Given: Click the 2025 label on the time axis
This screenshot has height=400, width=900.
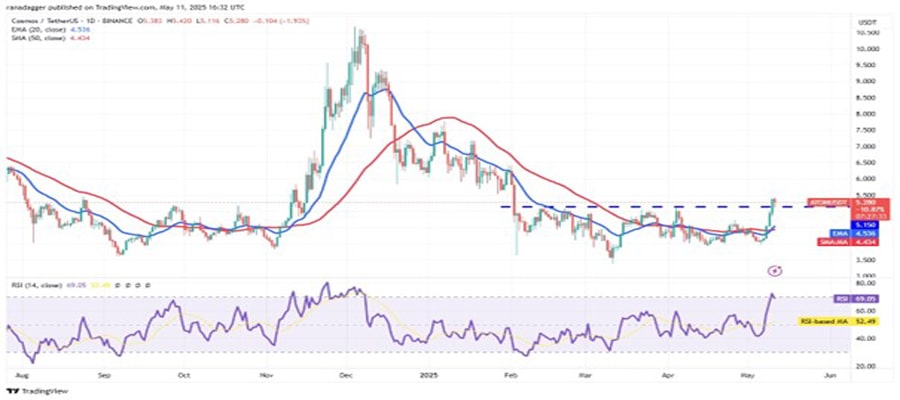Looking at the screenshot, I should 429,376.
